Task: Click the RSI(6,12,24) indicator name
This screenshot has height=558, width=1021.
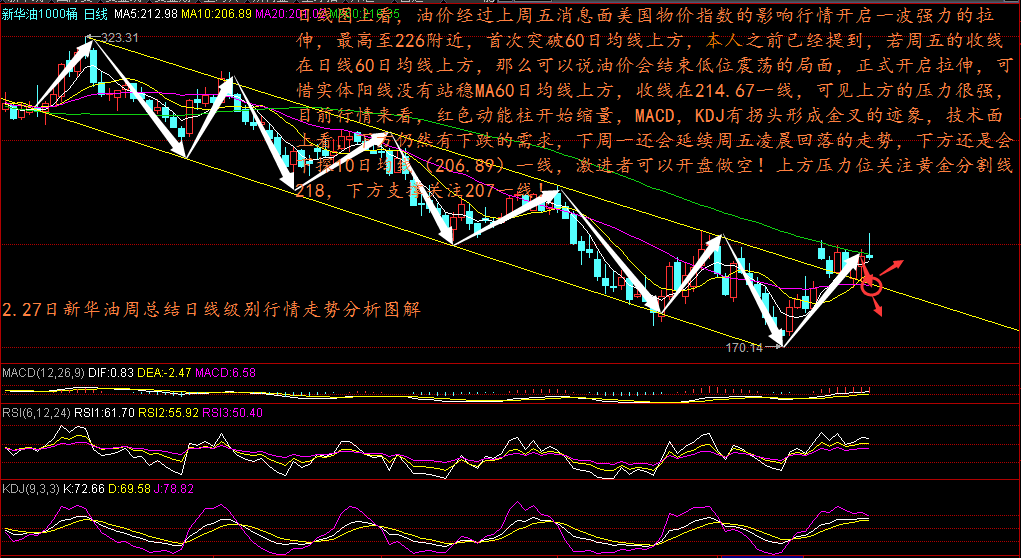Action: coord(36,411)
